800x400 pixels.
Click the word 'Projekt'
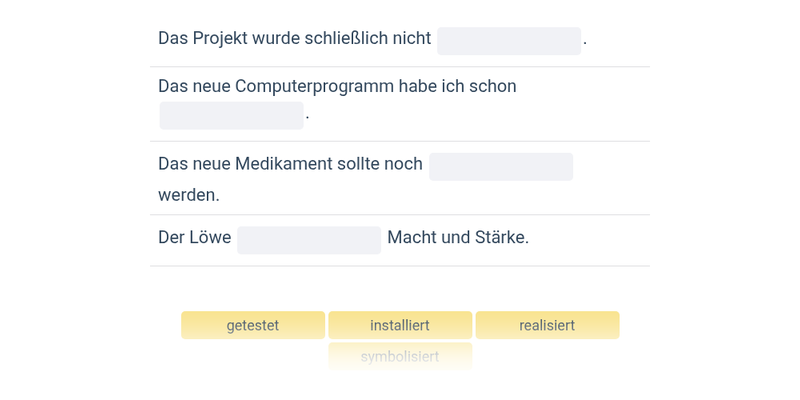click(226, 39)
